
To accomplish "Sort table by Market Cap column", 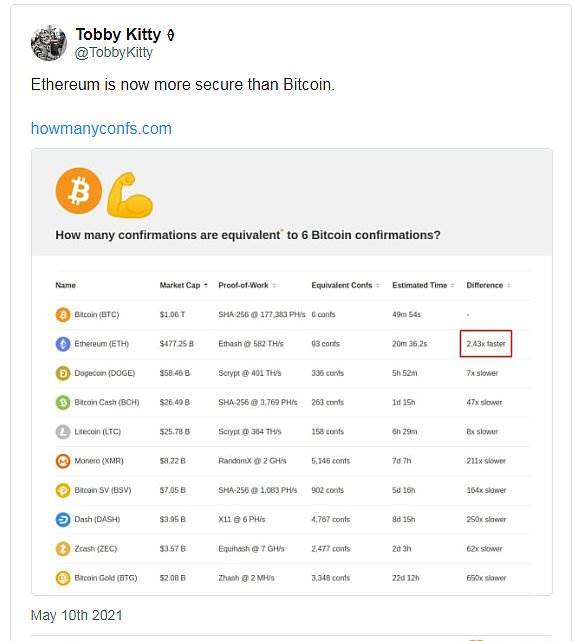I will tap(183, 285).
